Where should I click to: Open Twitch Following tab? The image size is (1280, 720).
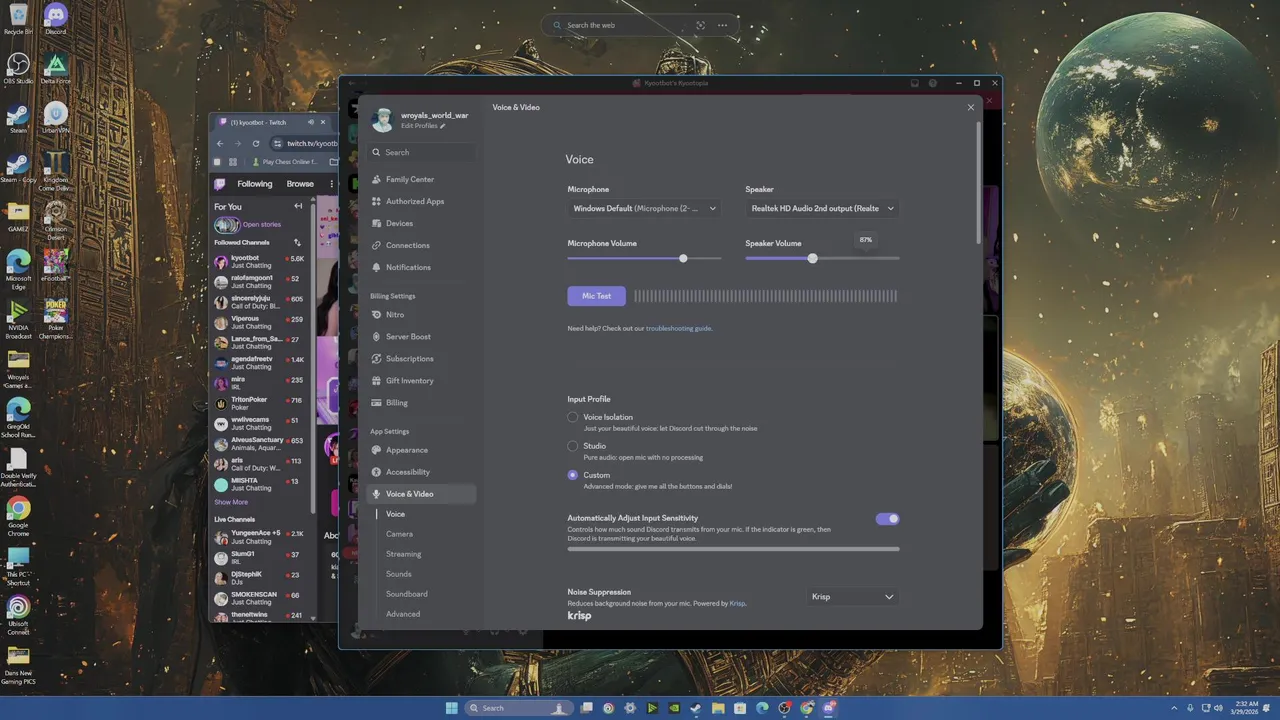(254, 184)
